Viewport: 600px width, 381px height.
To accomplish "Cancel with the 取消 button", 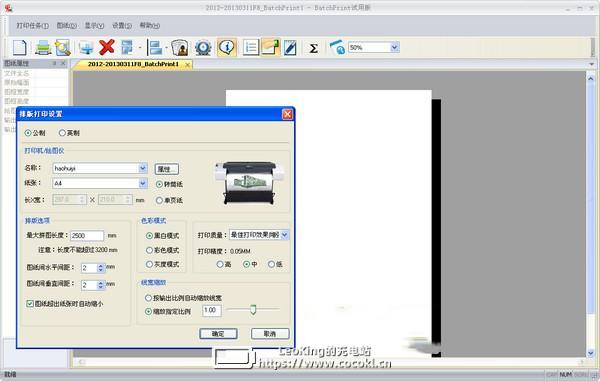I will pos(270,334).
